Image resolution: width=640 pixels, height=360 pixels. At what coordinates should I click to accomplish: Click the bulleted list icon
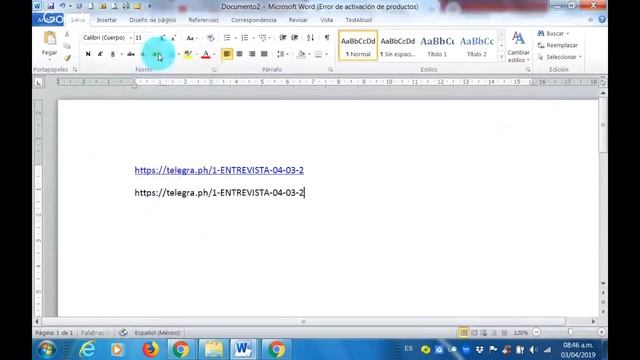pos(227,38)
